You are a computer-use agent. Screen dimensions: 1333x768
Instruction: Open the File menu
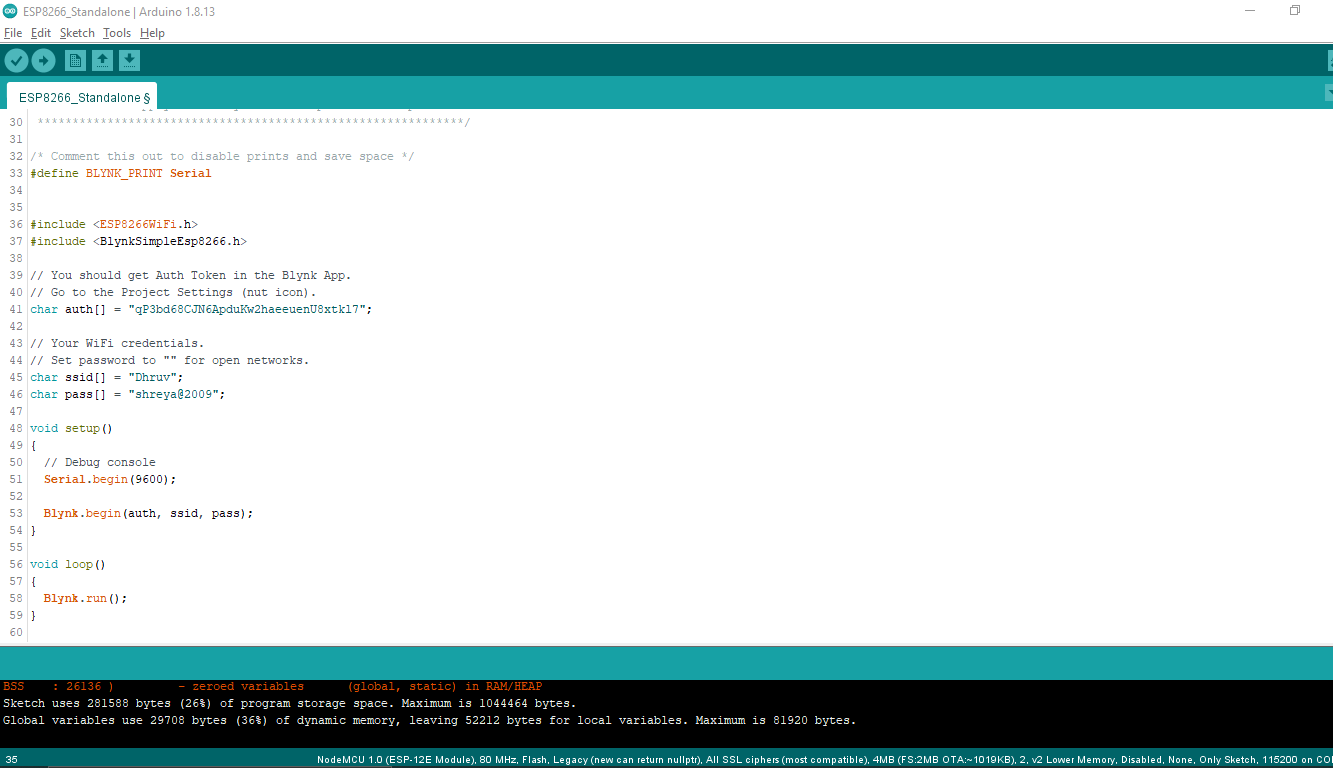13,33
